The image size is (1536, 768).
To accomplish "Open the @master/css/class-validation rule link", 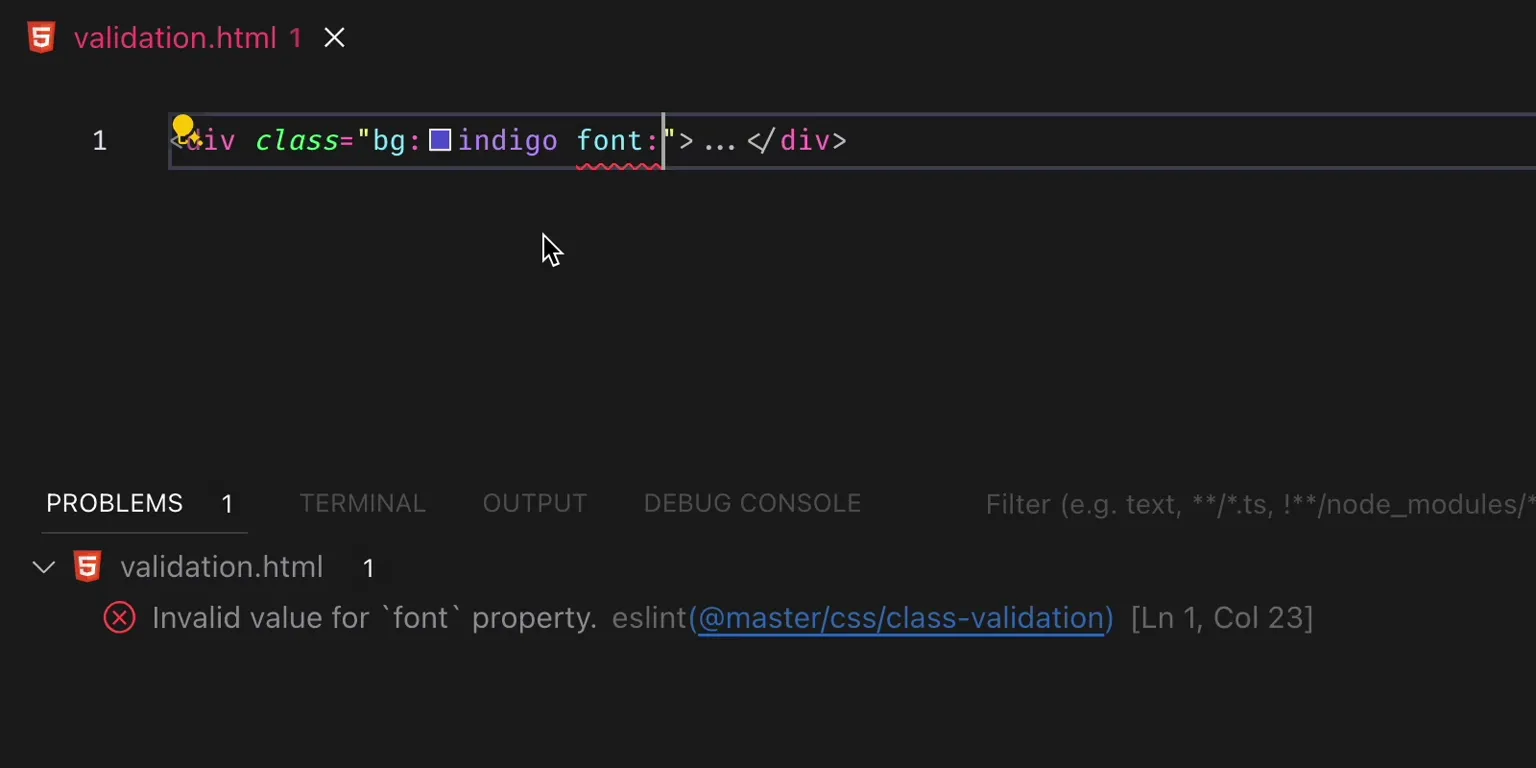I will (x=901, y=618).
